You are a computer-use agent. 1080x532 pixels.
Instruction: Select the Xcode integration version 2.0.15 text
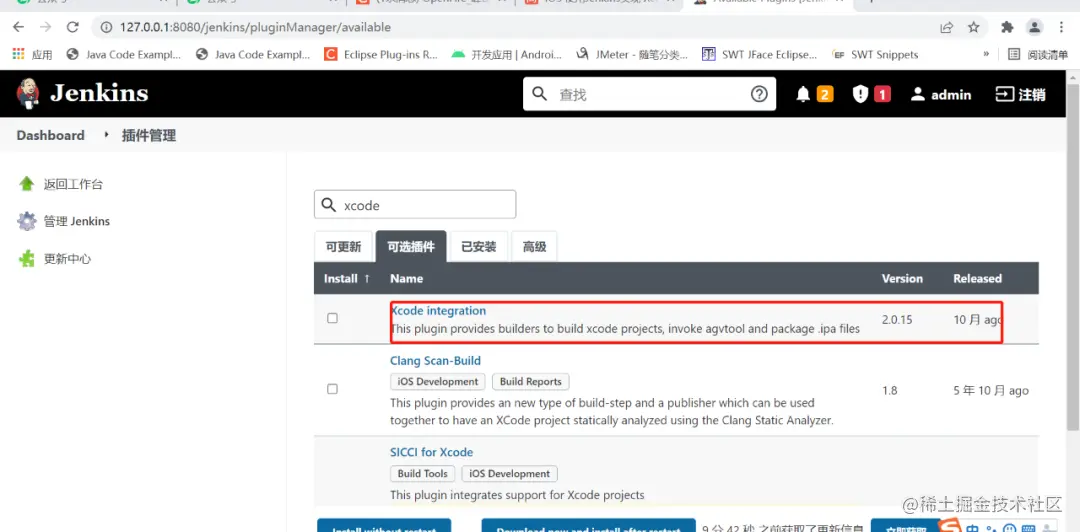(898, 320)
